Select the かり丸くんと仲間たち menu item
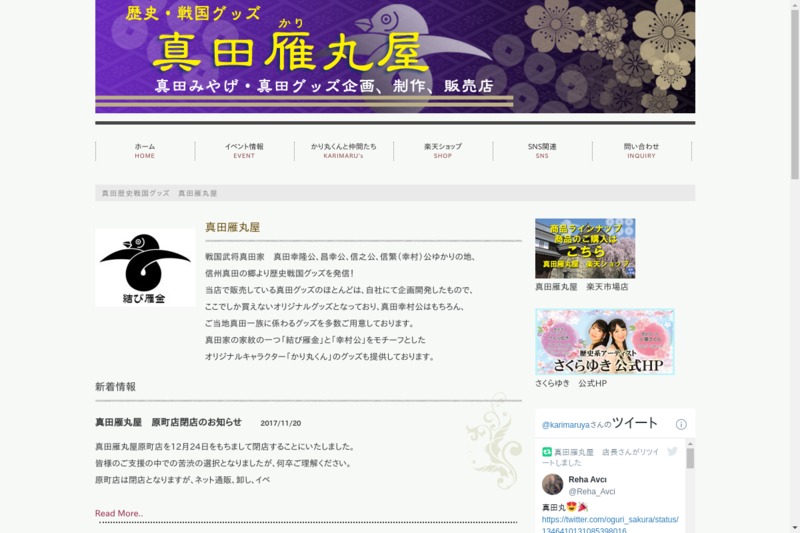 tap(343, 151)
